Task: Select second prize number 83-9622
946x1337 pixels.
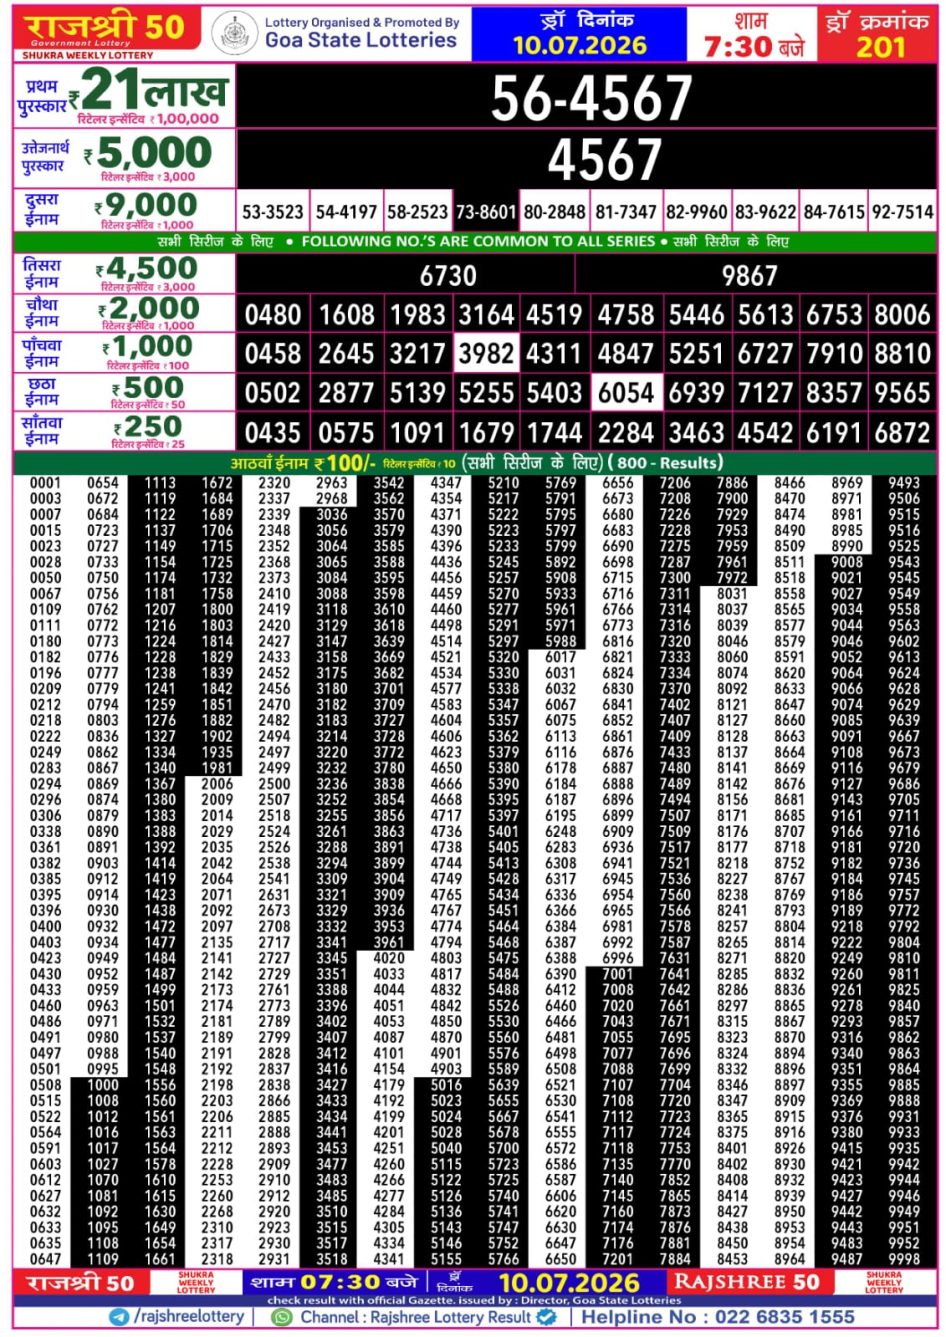Action: tap(765, 212)
